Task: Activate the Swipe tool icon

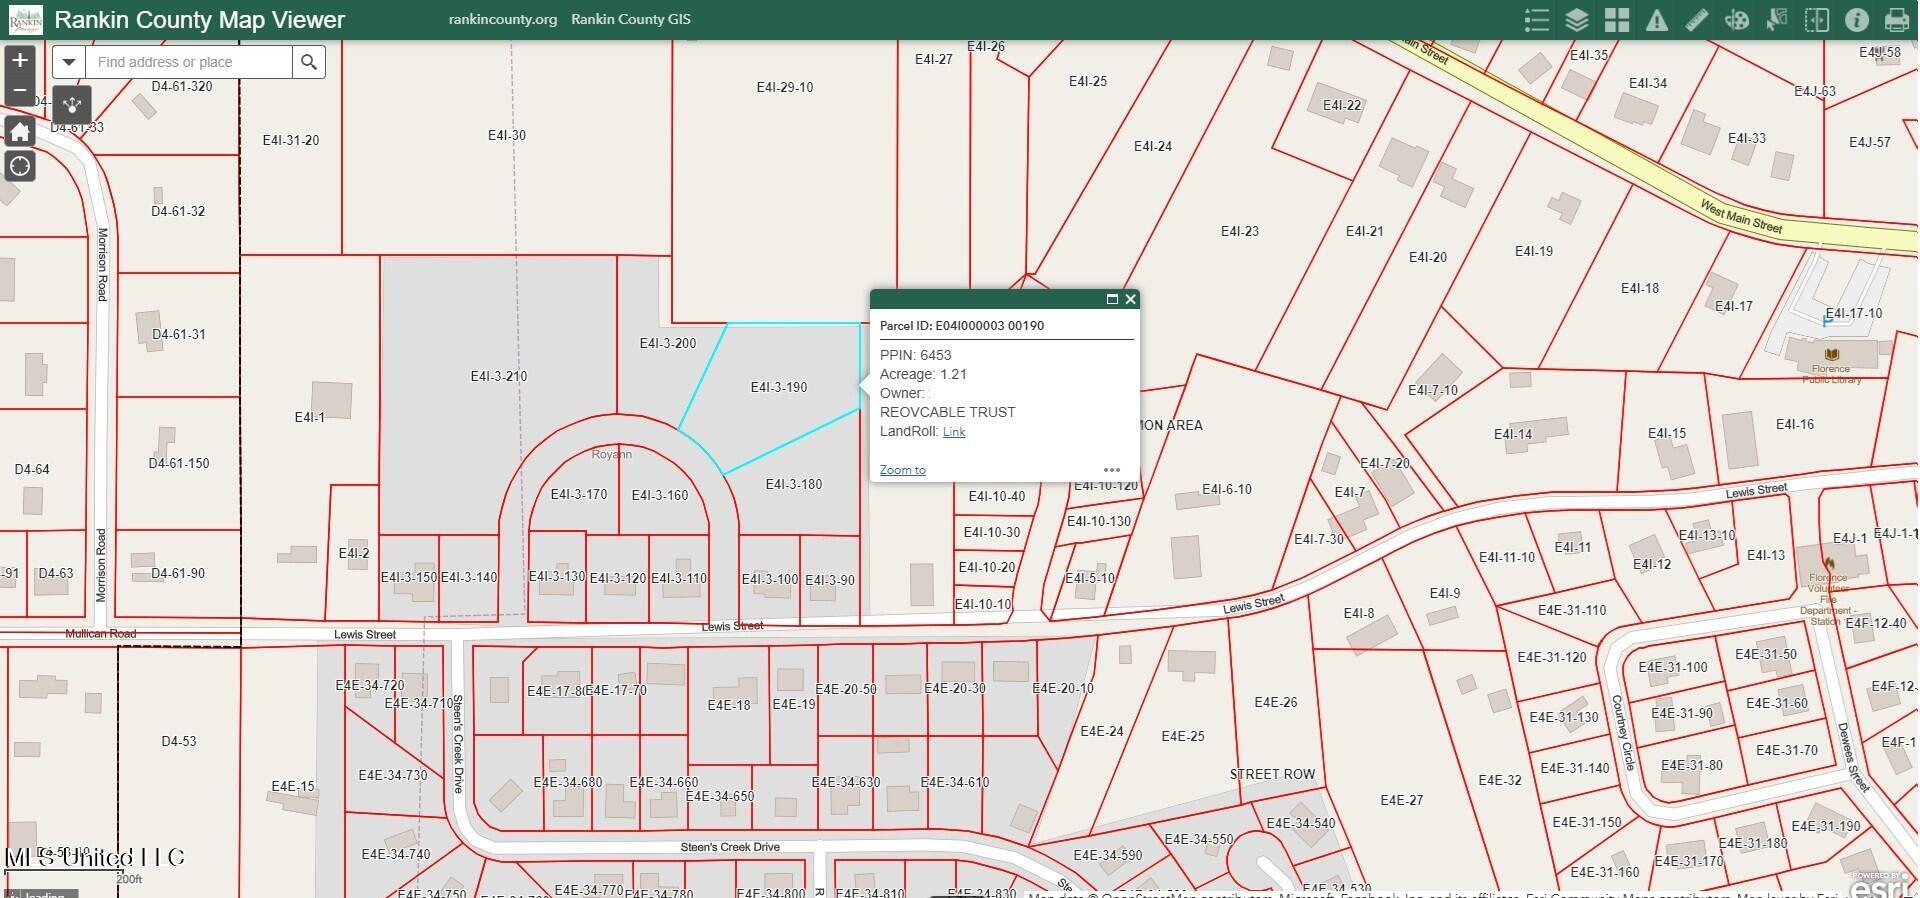Action: [x=1817, y=20]
